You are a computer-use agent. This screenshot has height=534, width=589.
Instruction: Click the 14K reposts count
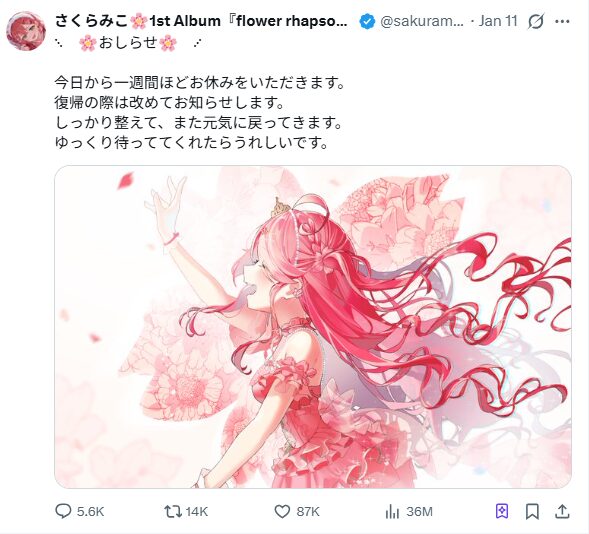click(x=196, y=511)
